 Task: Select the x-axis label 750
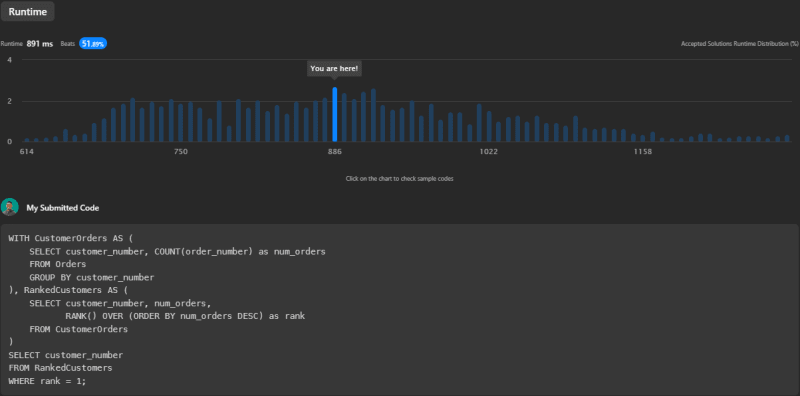181,152
